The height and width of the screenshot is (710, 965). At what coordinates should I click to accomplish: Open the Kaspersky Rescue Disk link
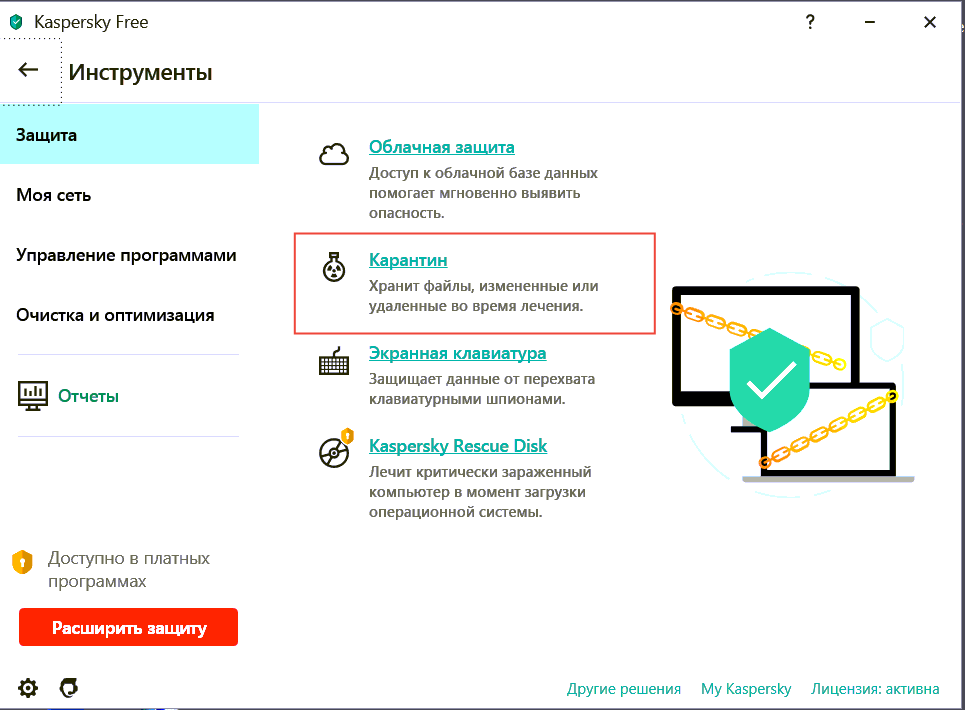click(x=458, y=446)
